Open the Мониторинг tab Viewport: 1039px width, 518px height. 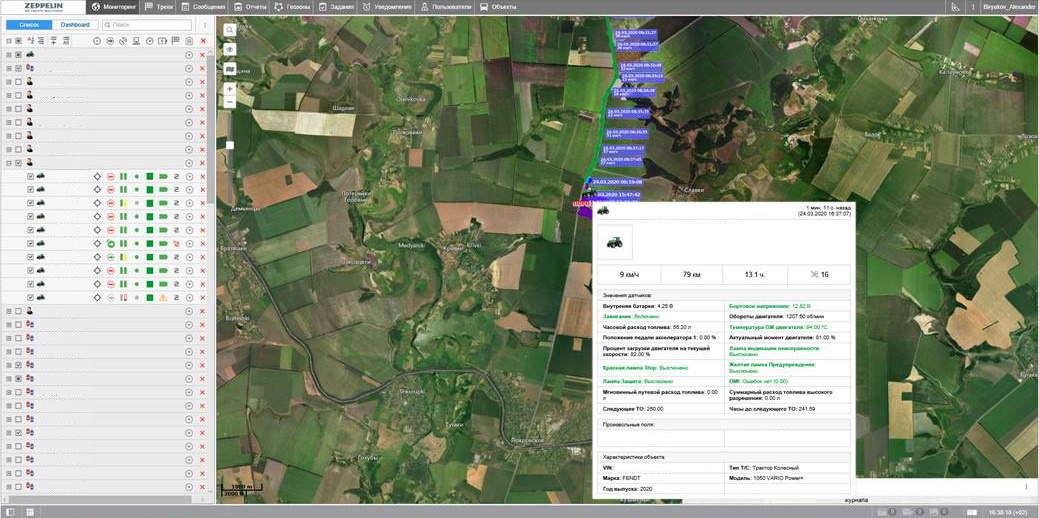[x=113, y=7]
